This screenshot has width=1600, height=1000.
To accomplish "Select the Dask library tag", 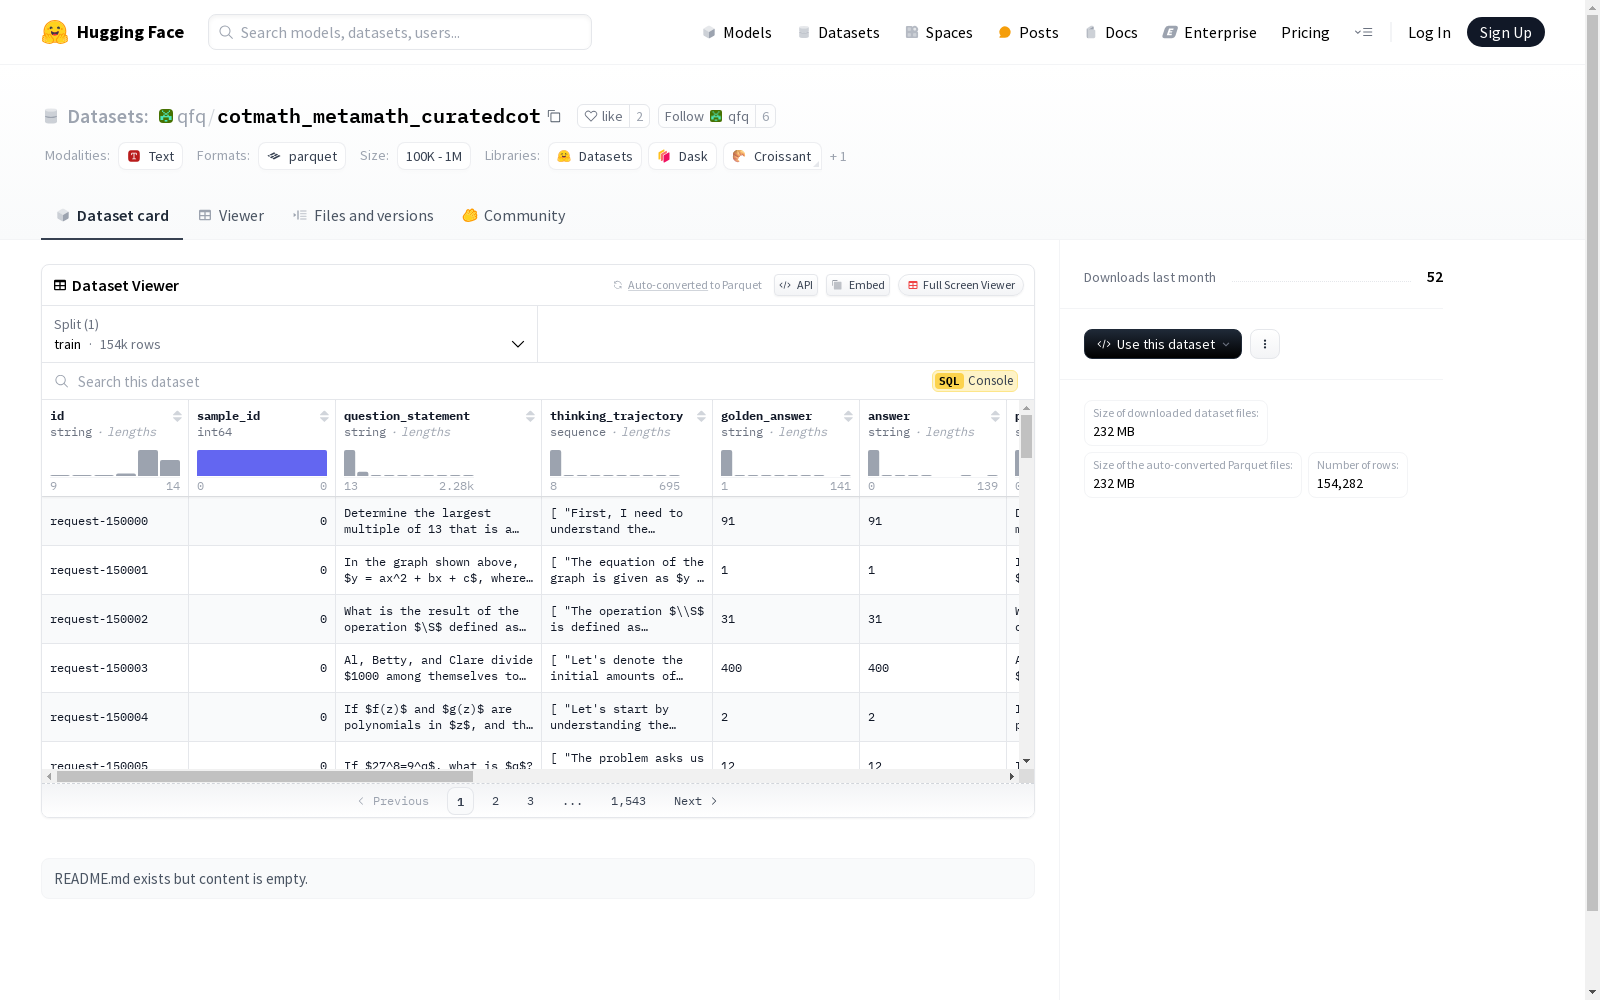I will (682, 156).
